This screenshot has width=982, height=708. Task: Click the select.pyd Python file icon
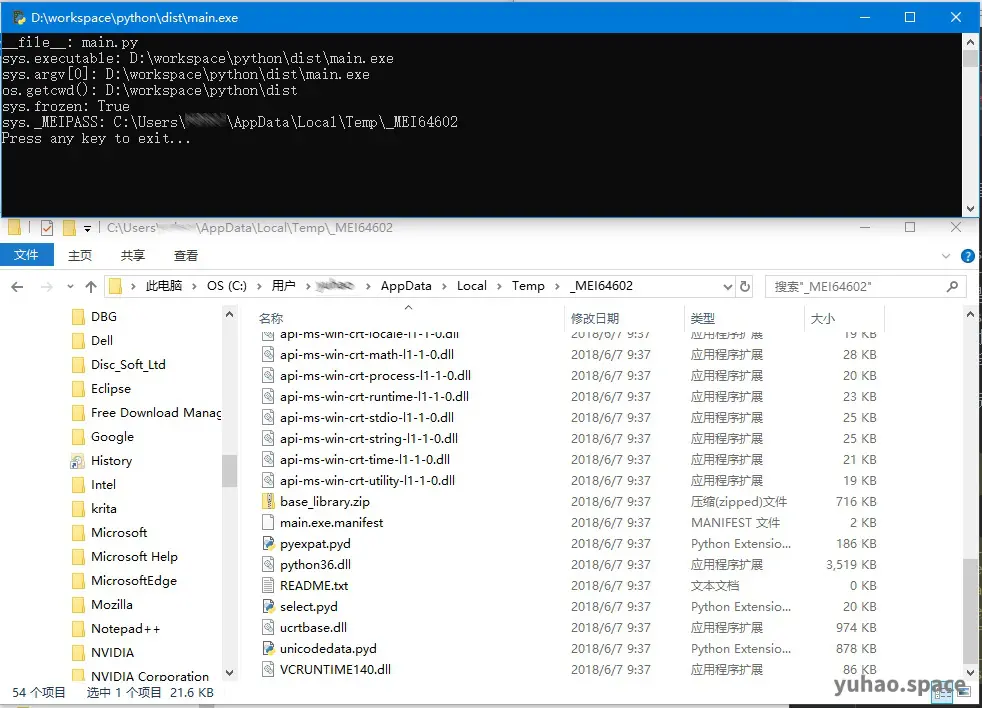268,606
